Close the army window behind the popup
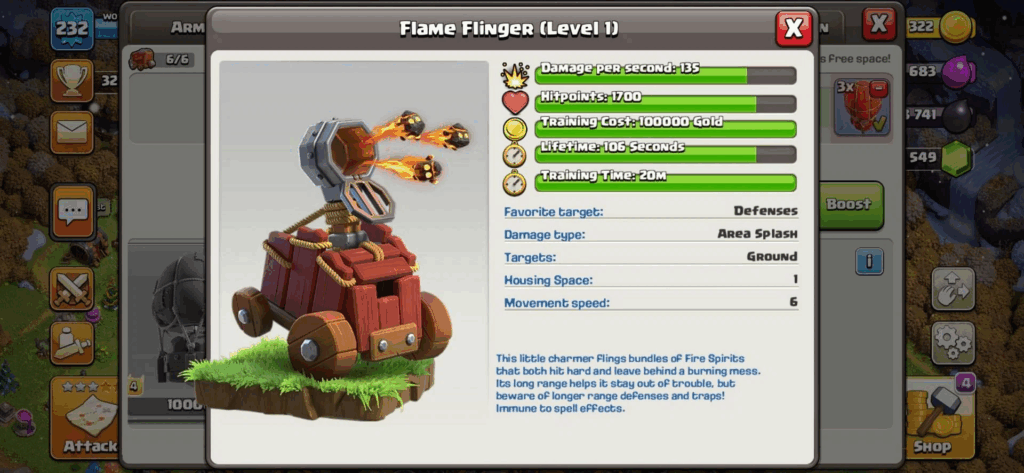This screenshot has width=1024, height=473. (x=879, y=25)
